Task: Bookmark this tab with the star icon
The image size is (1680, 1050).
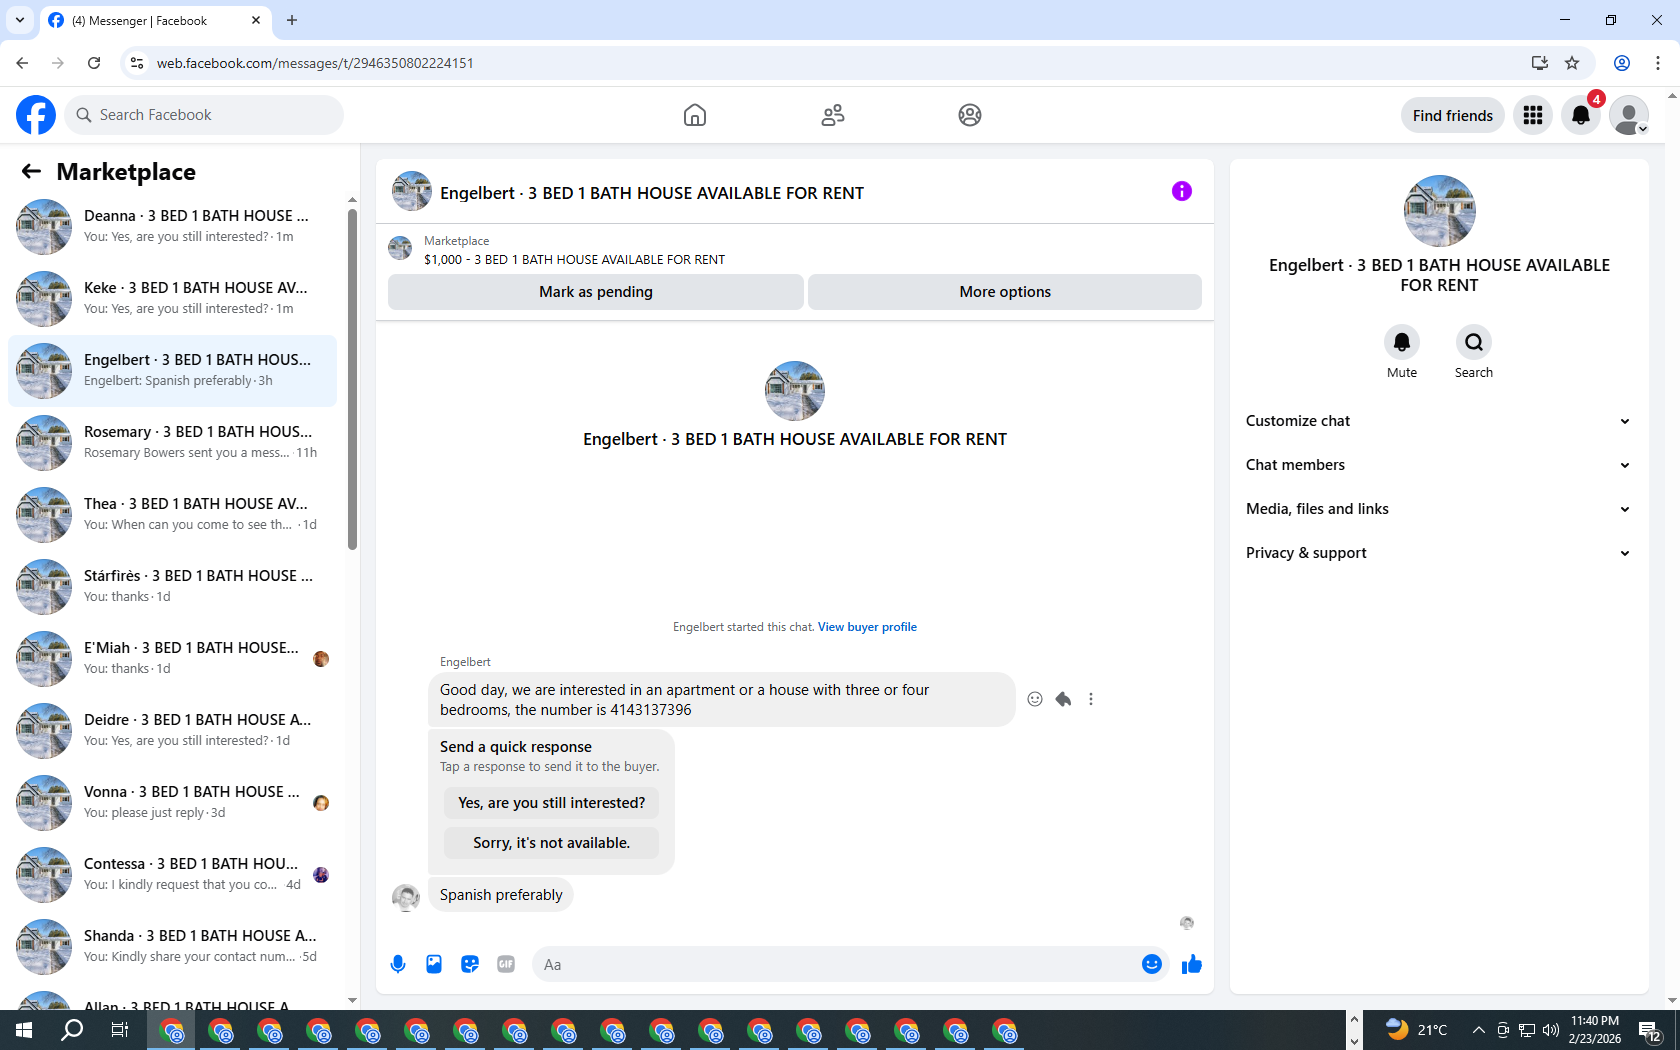Action: [1572, 63]
